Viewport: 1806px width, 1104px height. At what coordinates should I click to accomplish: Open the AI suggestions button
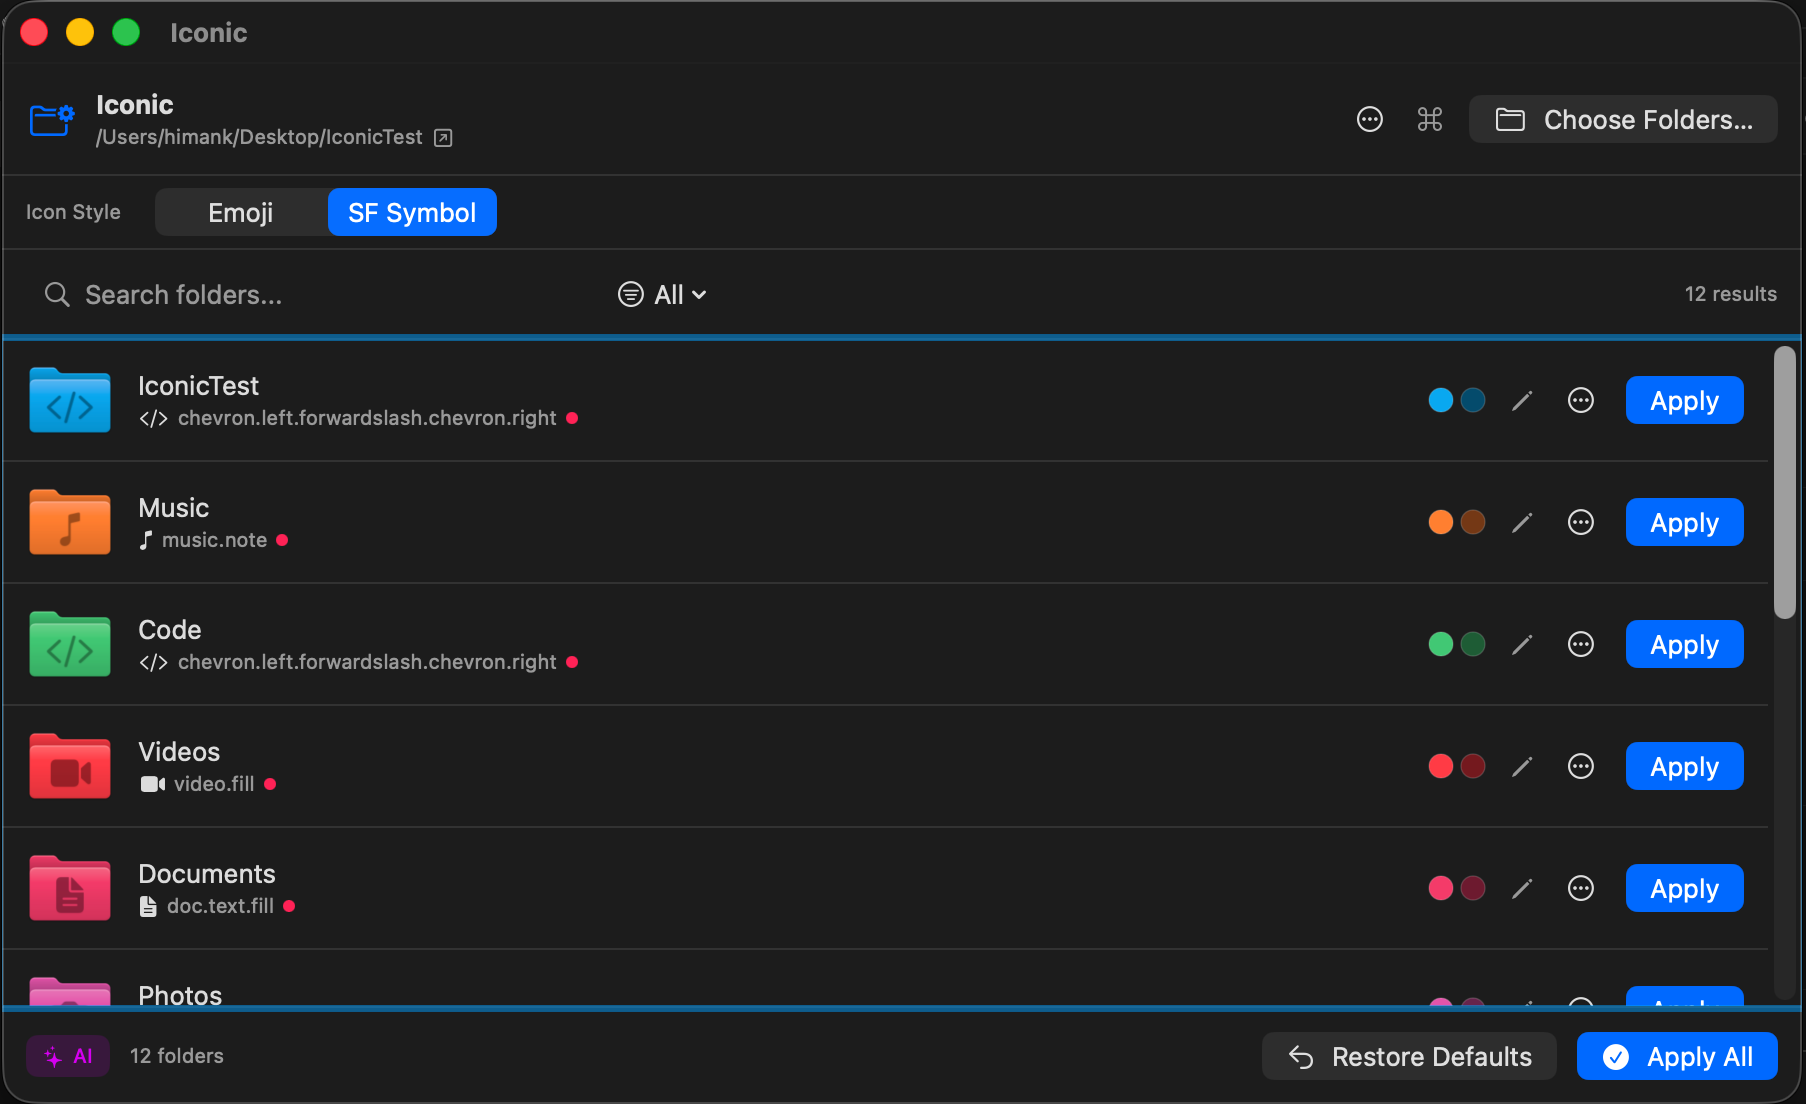click(x=68, y=1057)
